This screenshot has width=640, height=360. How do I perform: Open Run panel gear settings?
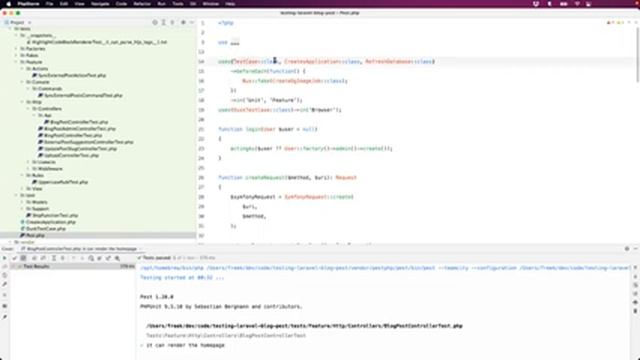tap(627, 249)
